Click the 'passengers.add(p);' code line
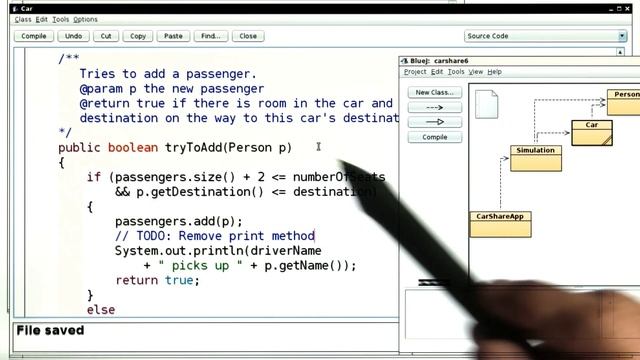Image resolution: width=640 pixels, height=360 pixels. click(x=179, y=221)
